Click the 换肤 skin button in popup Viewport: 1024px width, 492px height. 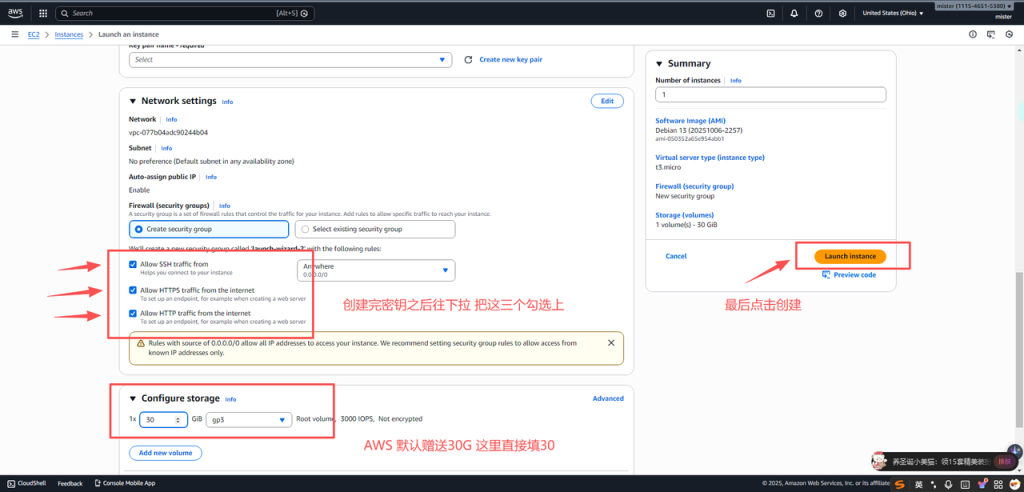(x=1004, y=462)
